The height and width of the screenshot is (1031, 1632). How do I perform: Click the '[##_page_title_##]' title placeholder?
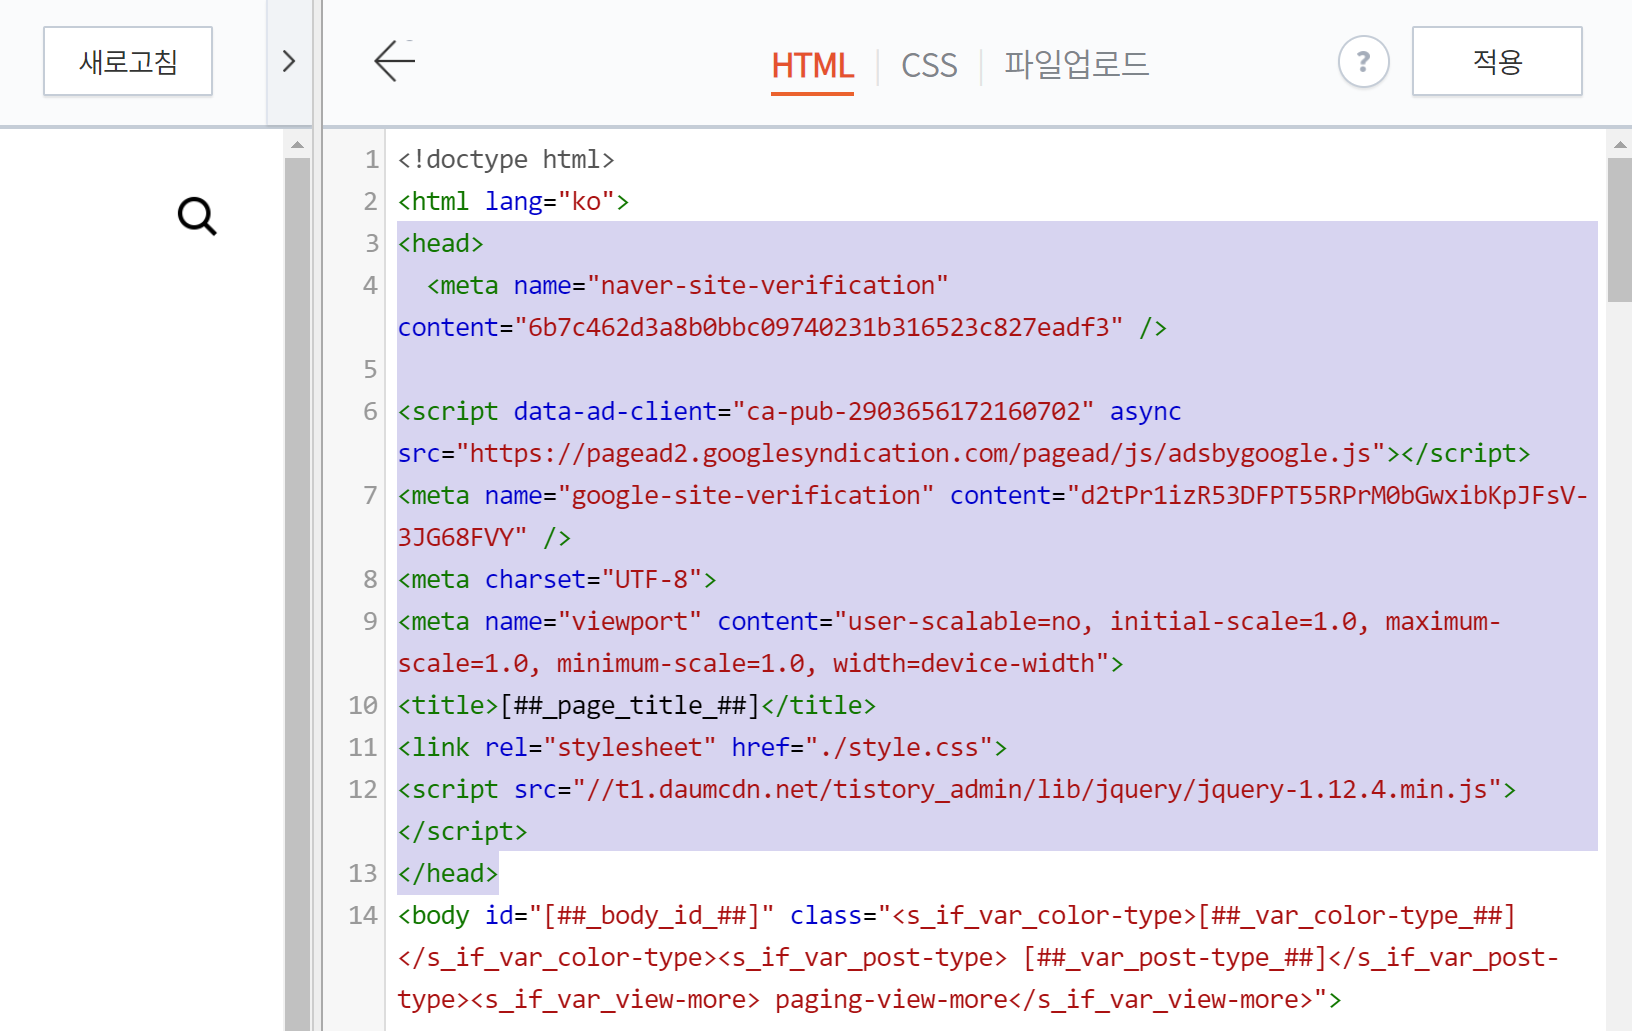coord(630,706)
